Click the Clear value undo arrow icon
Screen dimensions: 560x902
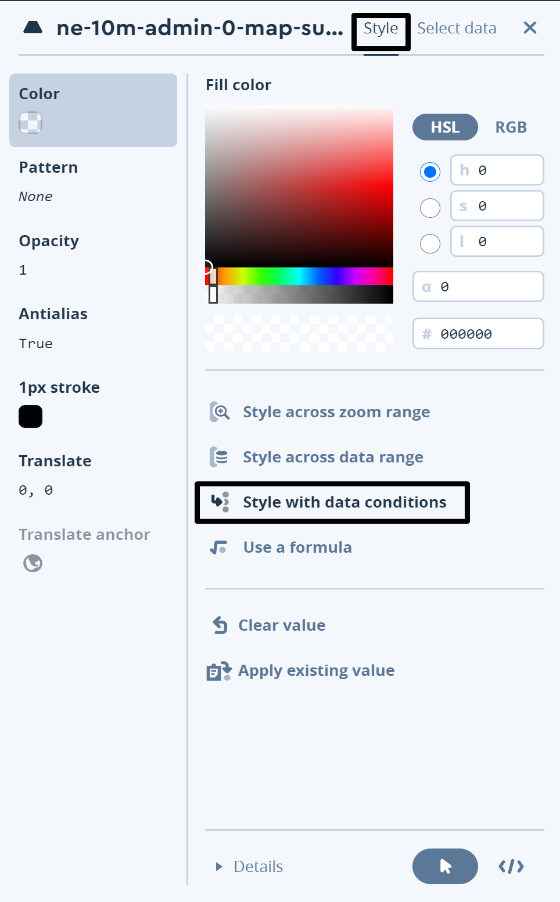[220, 625]
